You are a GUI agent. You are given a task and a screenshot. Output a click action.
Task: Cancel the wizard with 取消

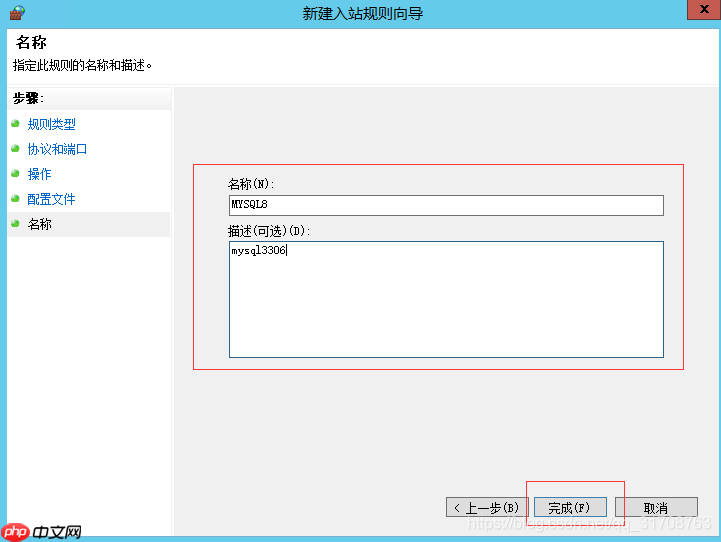[x=656, y=508]
